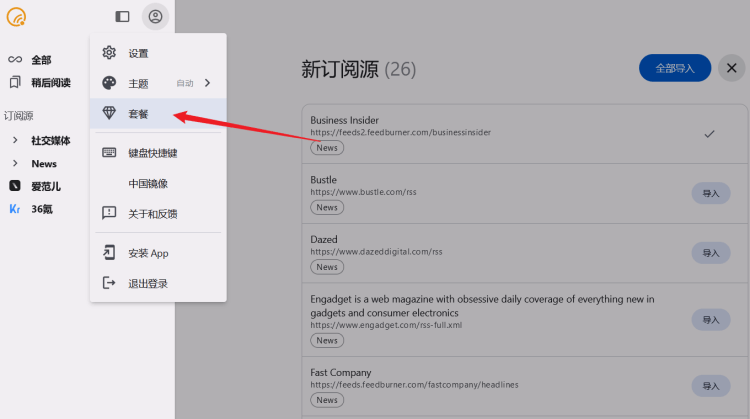This screenshot has width=750, height=419.
Task: Close the new feeds import dialog
Action: point(731,68)
